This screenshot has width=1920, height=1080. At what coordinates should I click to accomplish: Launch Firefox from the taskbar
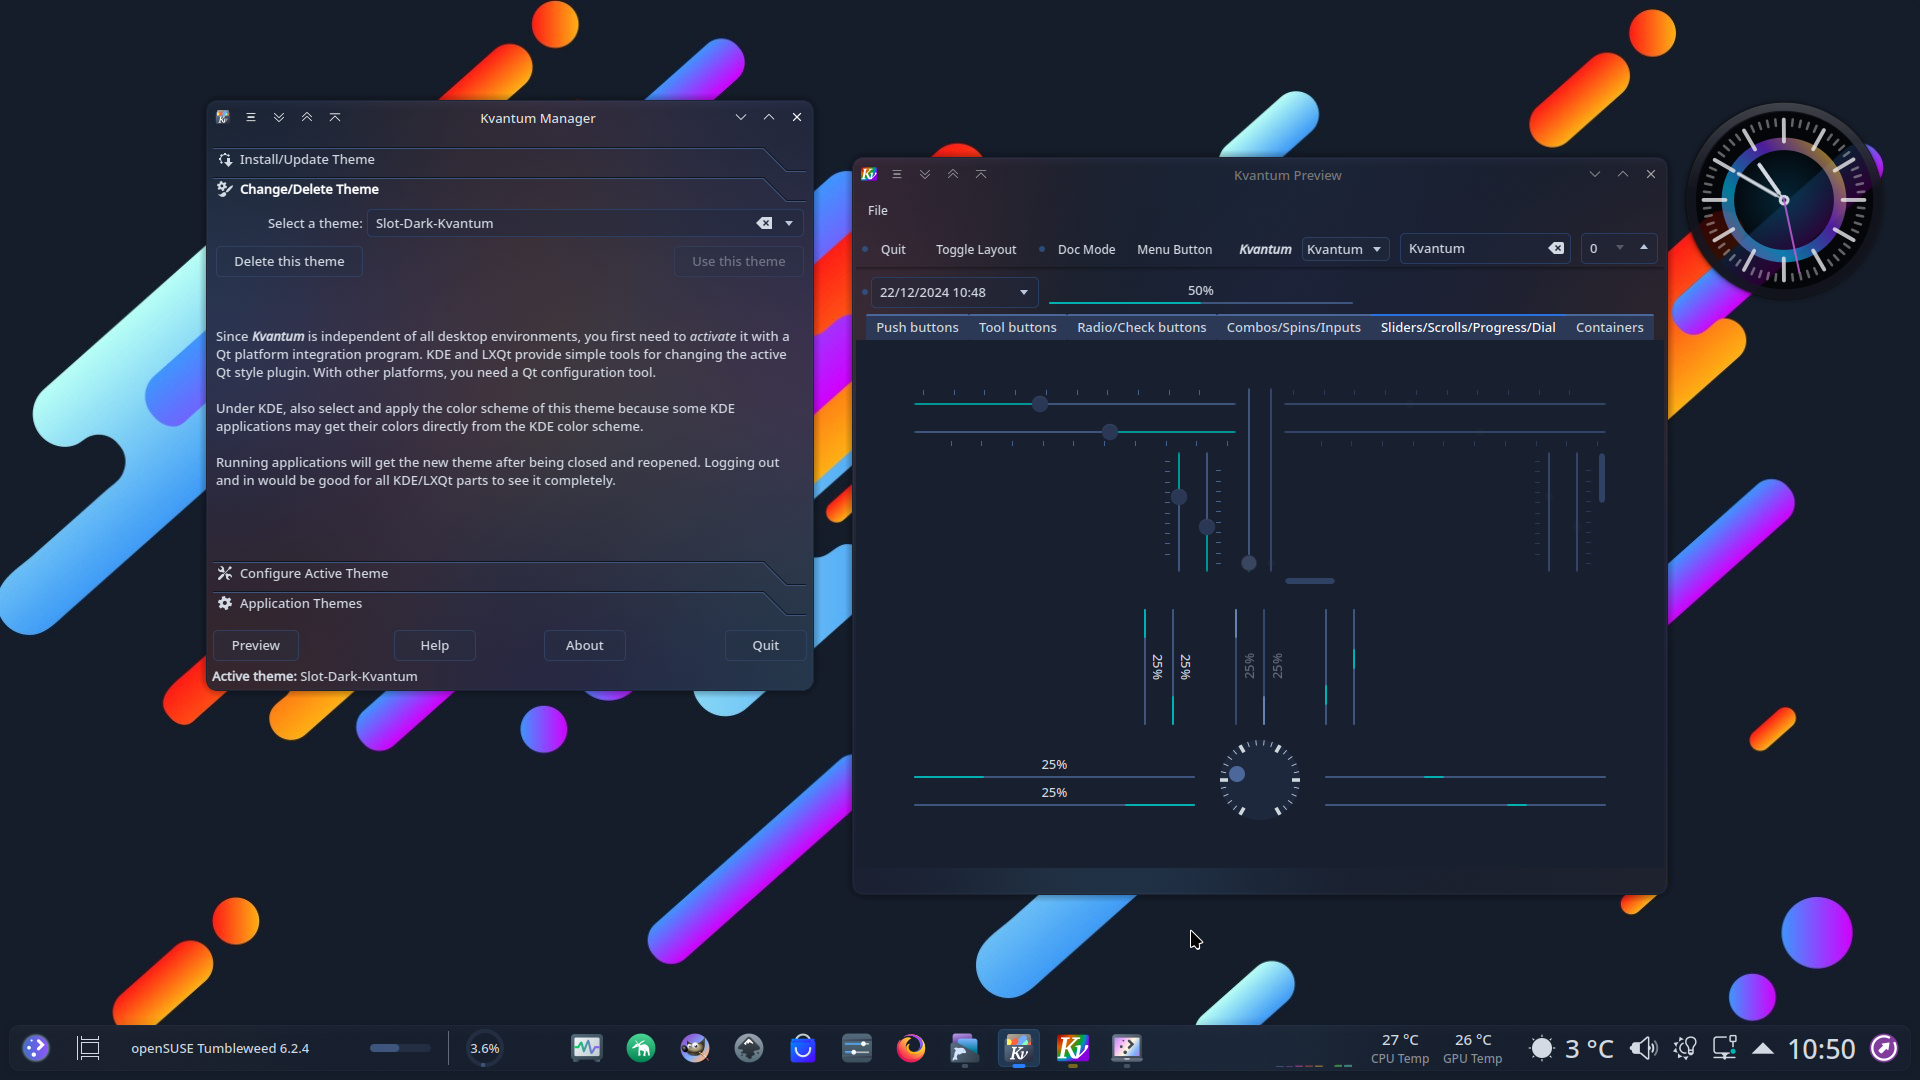[911, 1048]
